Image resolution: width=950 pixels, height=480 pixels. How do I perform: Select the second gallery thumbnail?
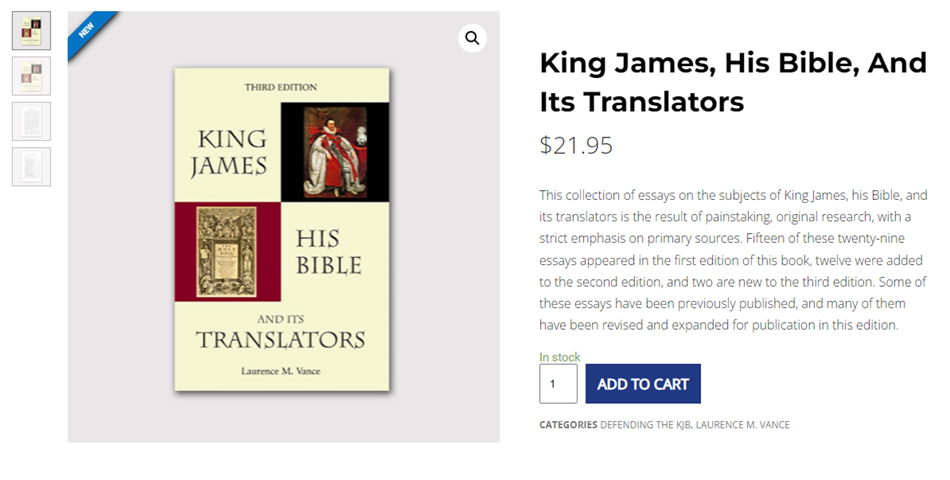click(31, 76)
